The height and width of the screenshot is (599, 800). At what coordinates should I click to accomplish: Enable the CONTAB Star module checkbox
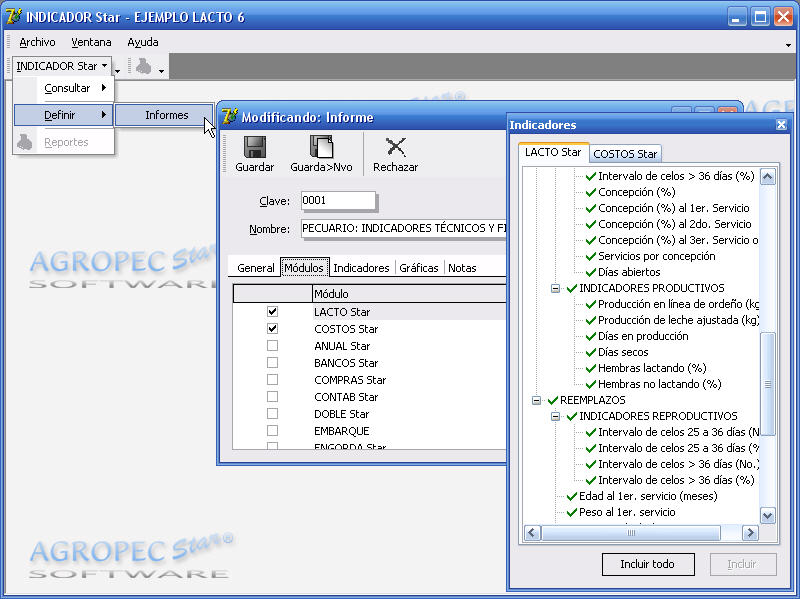272,396
